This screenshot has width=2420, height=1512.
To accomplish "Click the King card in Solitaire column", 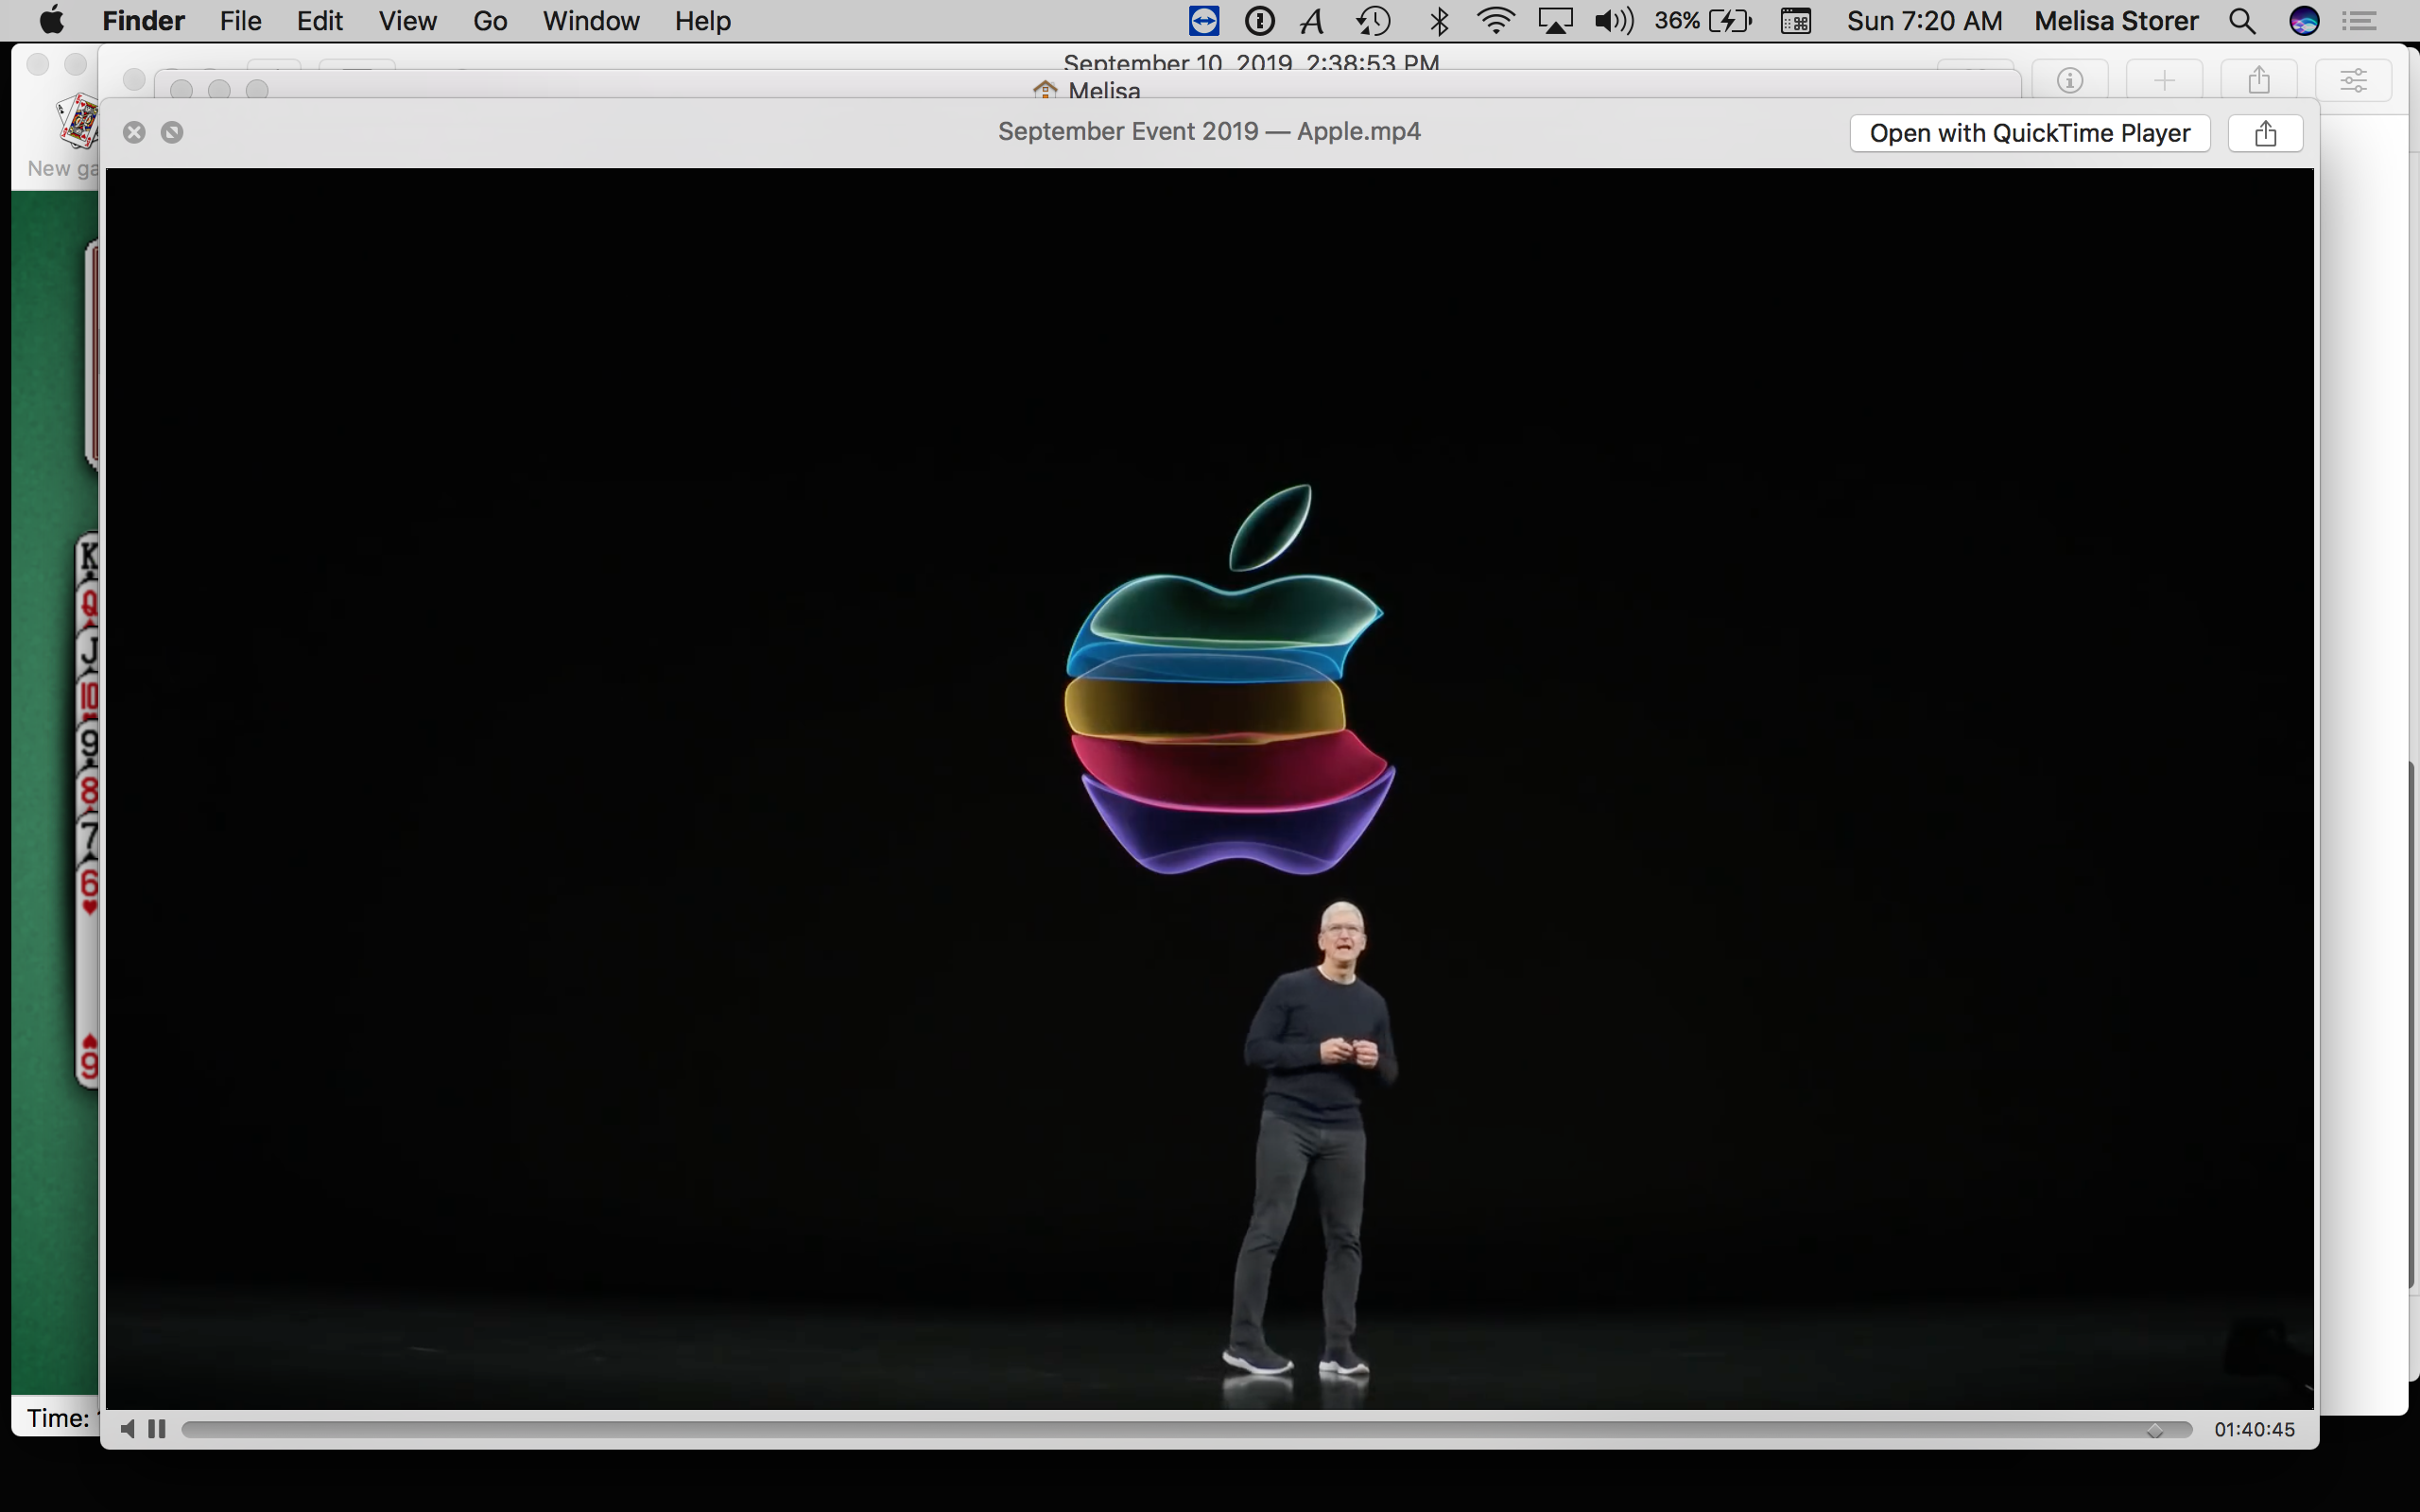I will 88,555.
